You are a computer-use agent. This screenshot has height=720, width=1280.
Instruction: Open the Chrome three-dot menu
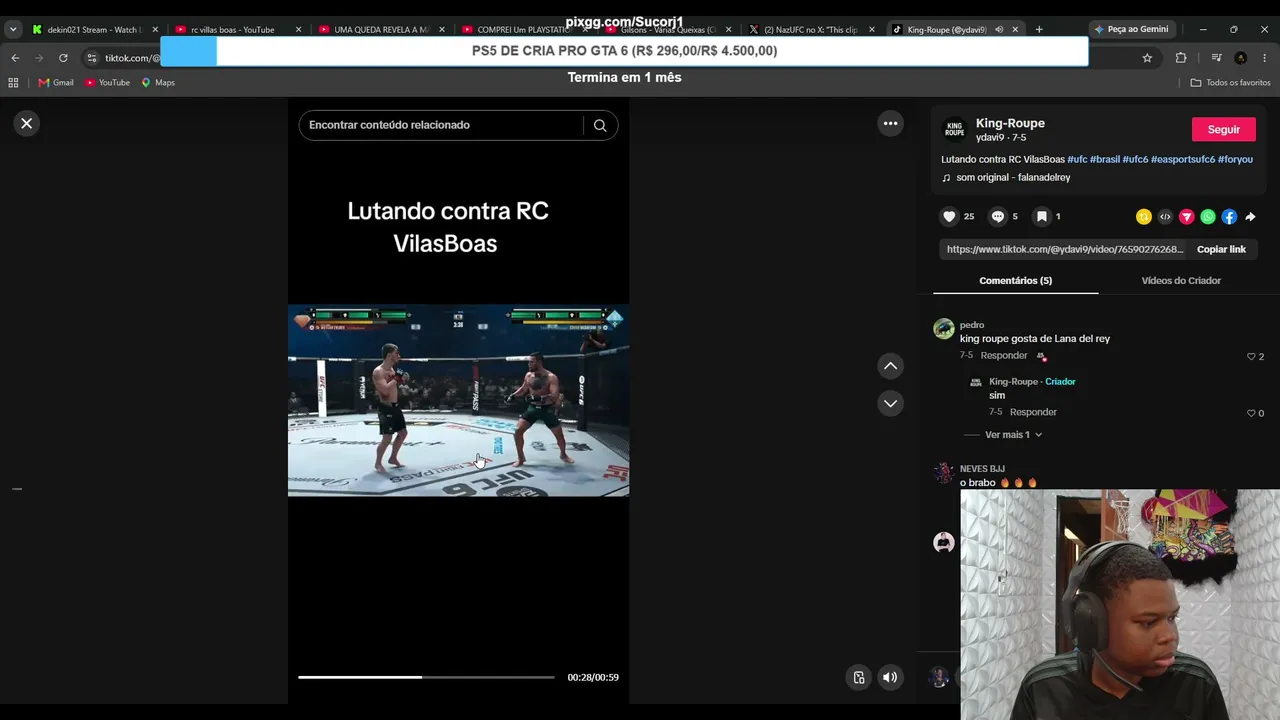tap(1265, 58)
